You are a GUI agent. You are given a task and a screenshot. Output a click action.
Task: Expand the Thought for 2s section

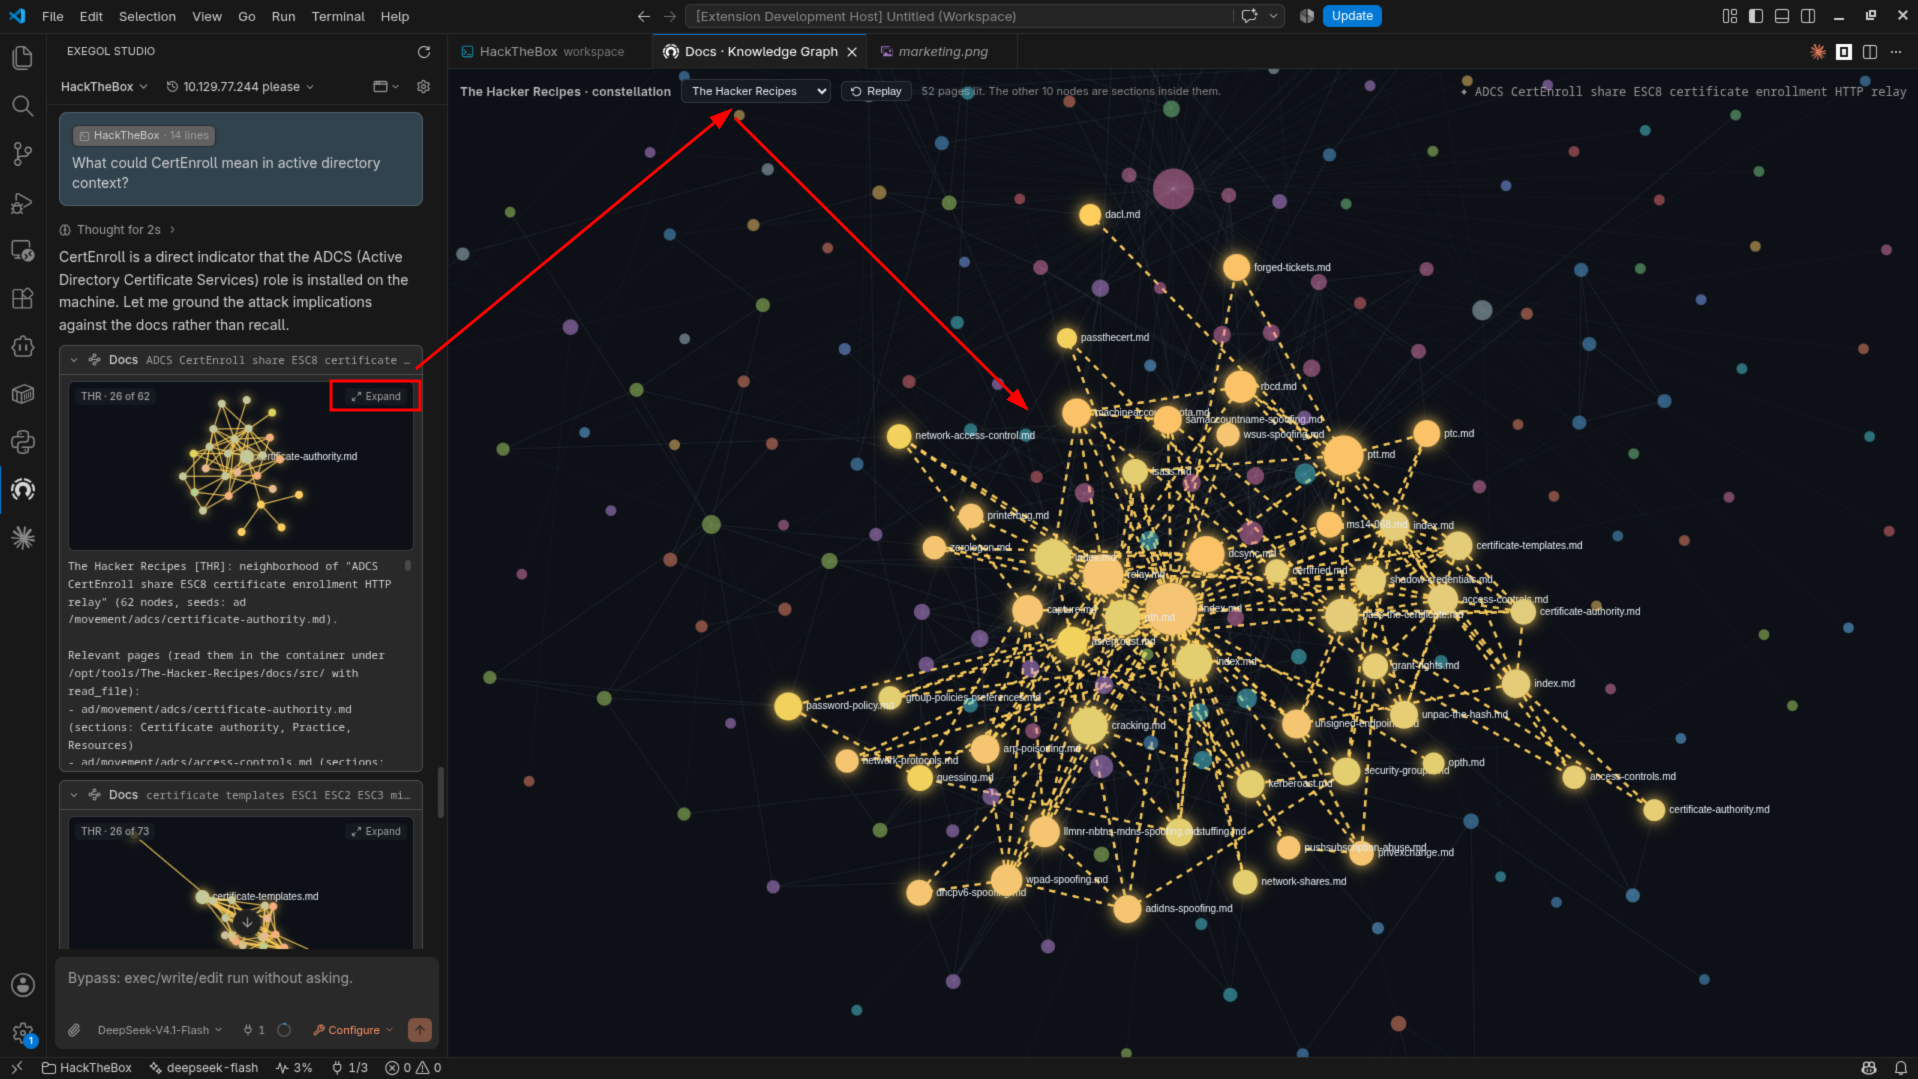pos(117,230)
